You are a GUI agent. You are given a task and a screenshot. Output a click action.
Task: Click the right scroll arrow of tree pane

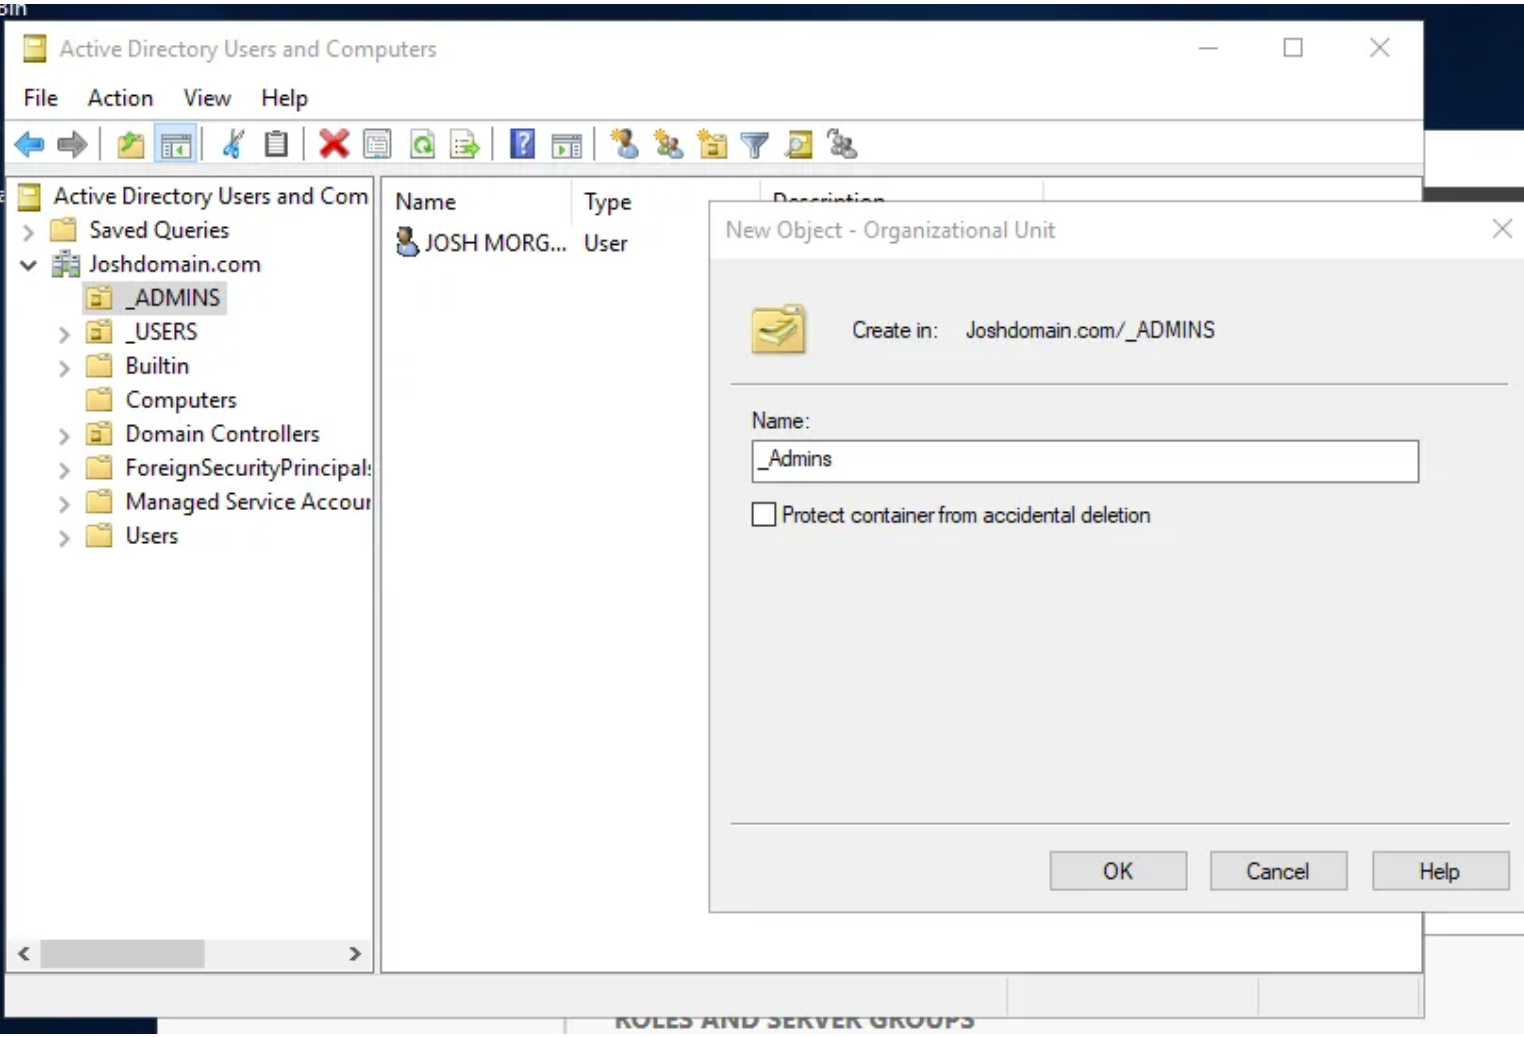click(x=355, y=954)
